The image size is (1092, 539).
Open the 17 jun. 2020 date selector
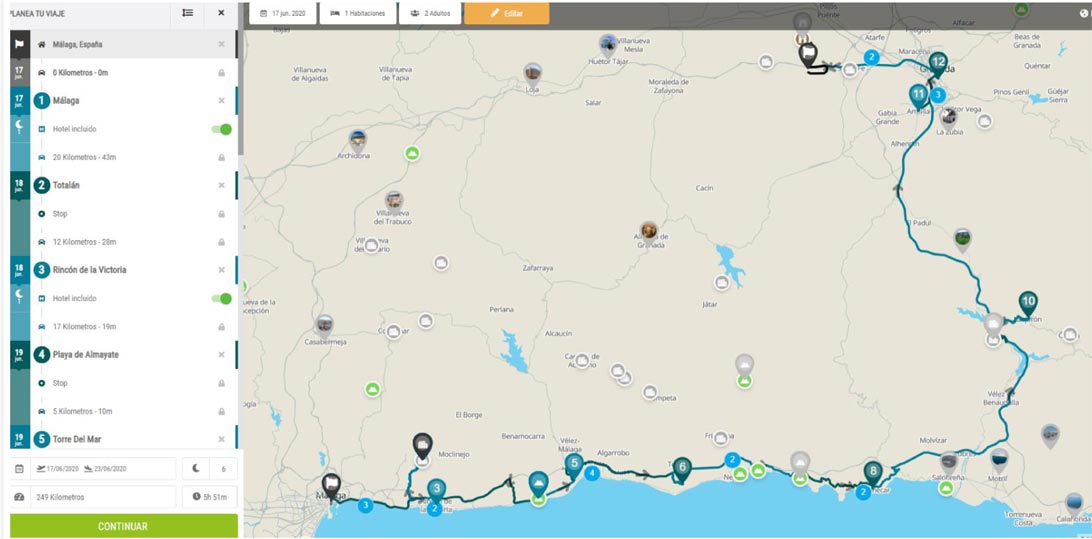tap(282, 13)
